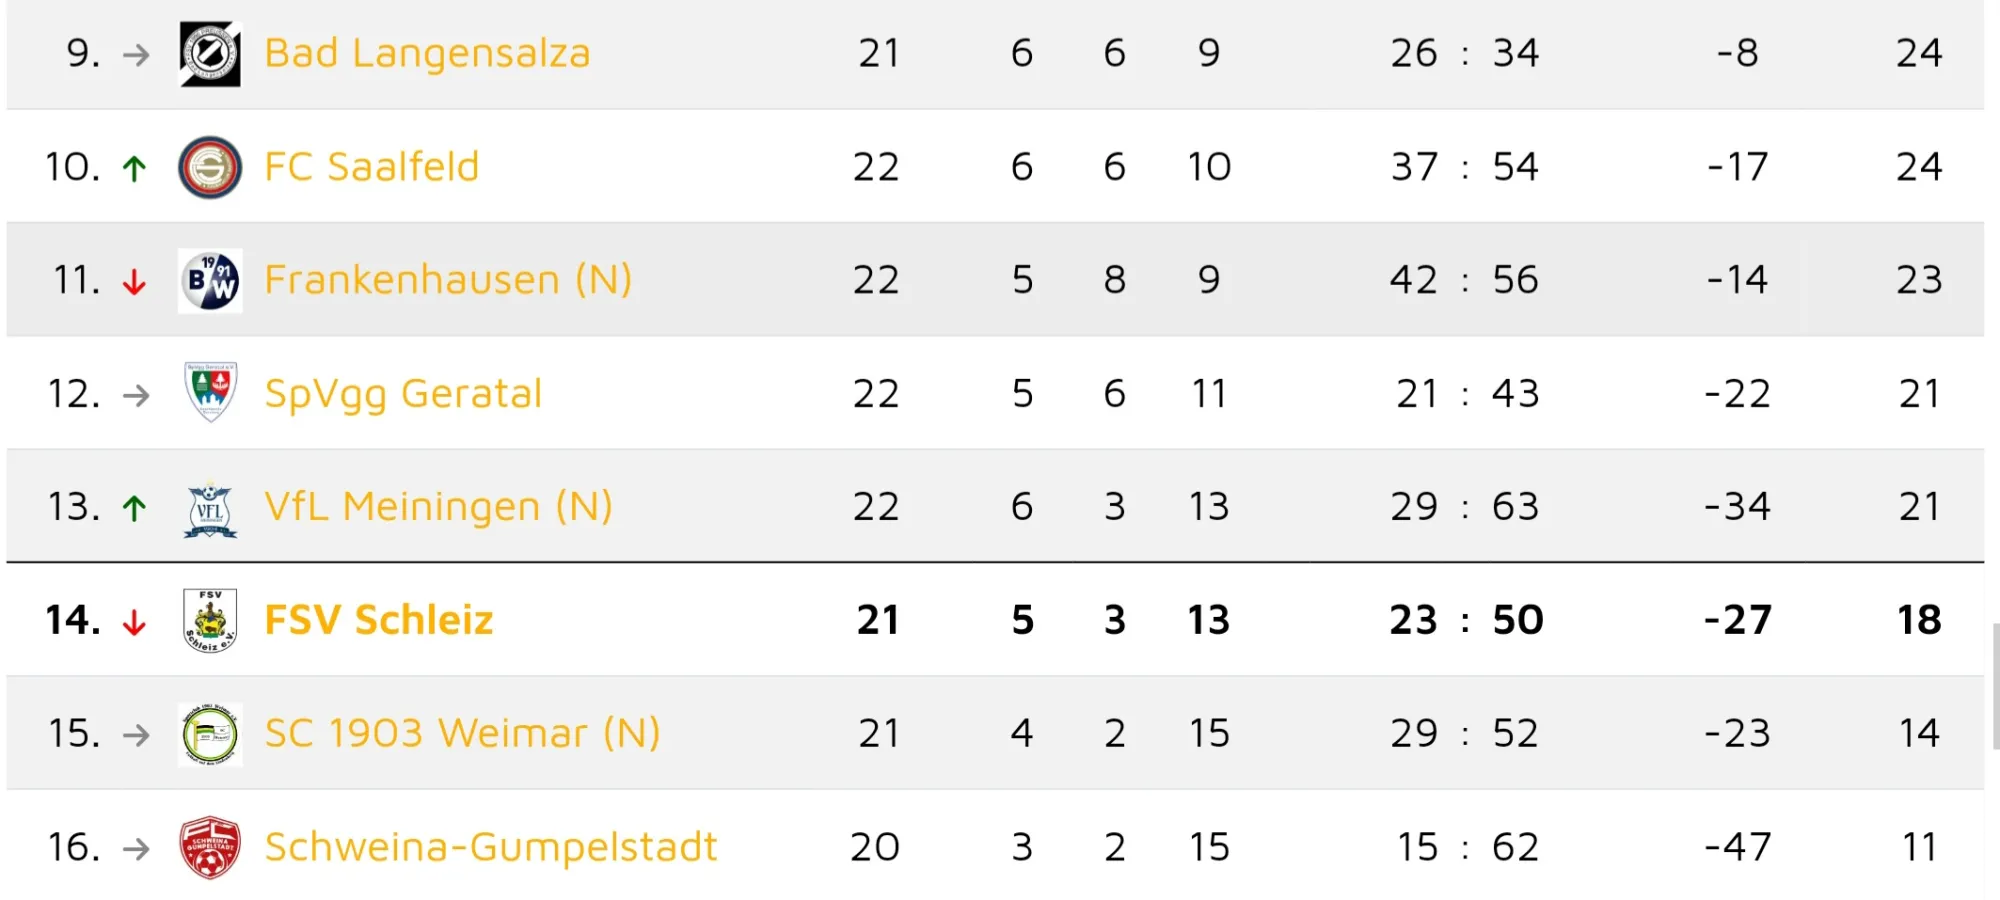The width and height of the screenshot is (2000, 900).
Task: Click the SpVgg Geratal club crest
Action: pyautogui.click(x=210, y=393)
